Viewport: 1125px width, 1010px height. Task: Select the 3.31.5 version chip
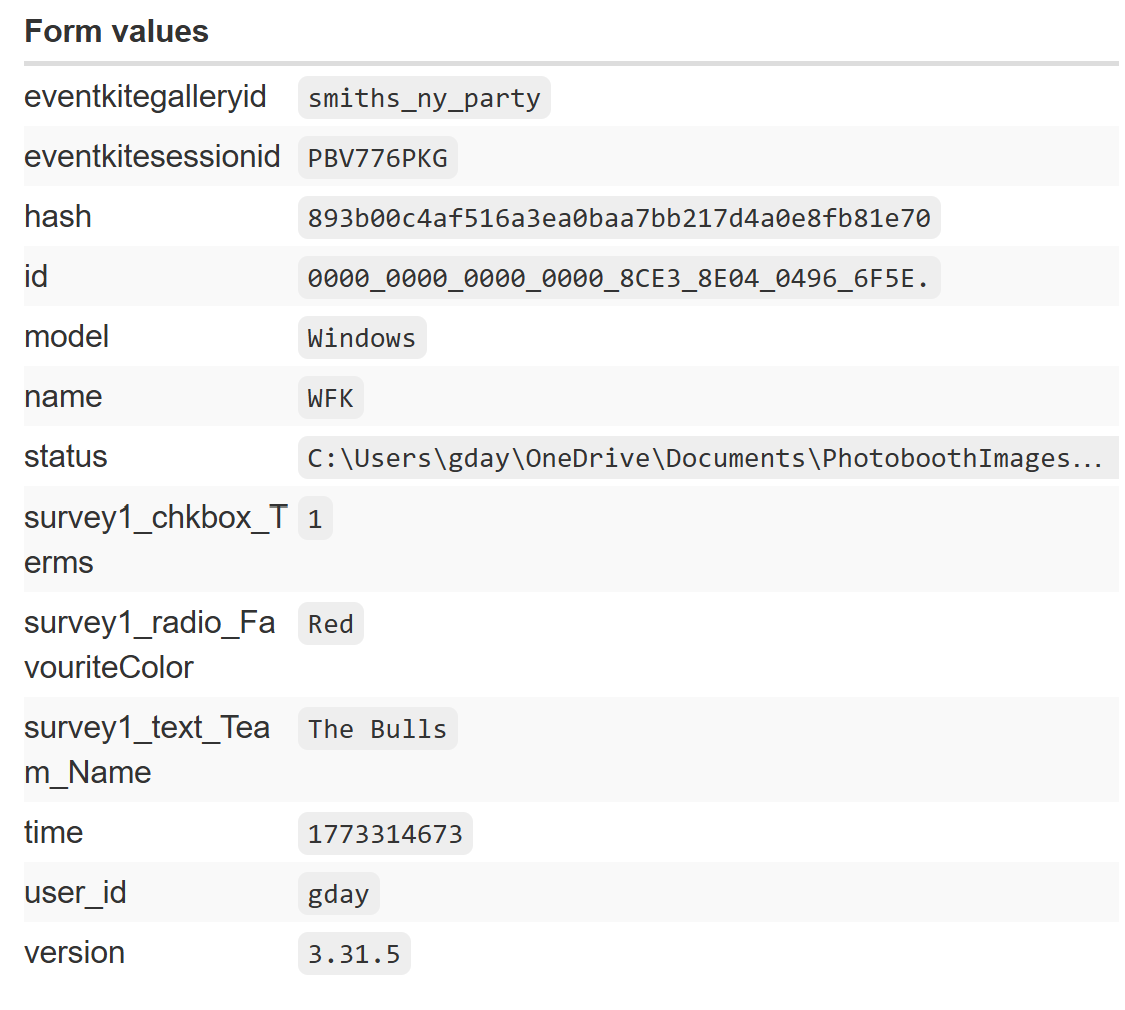tap(354, 953)
